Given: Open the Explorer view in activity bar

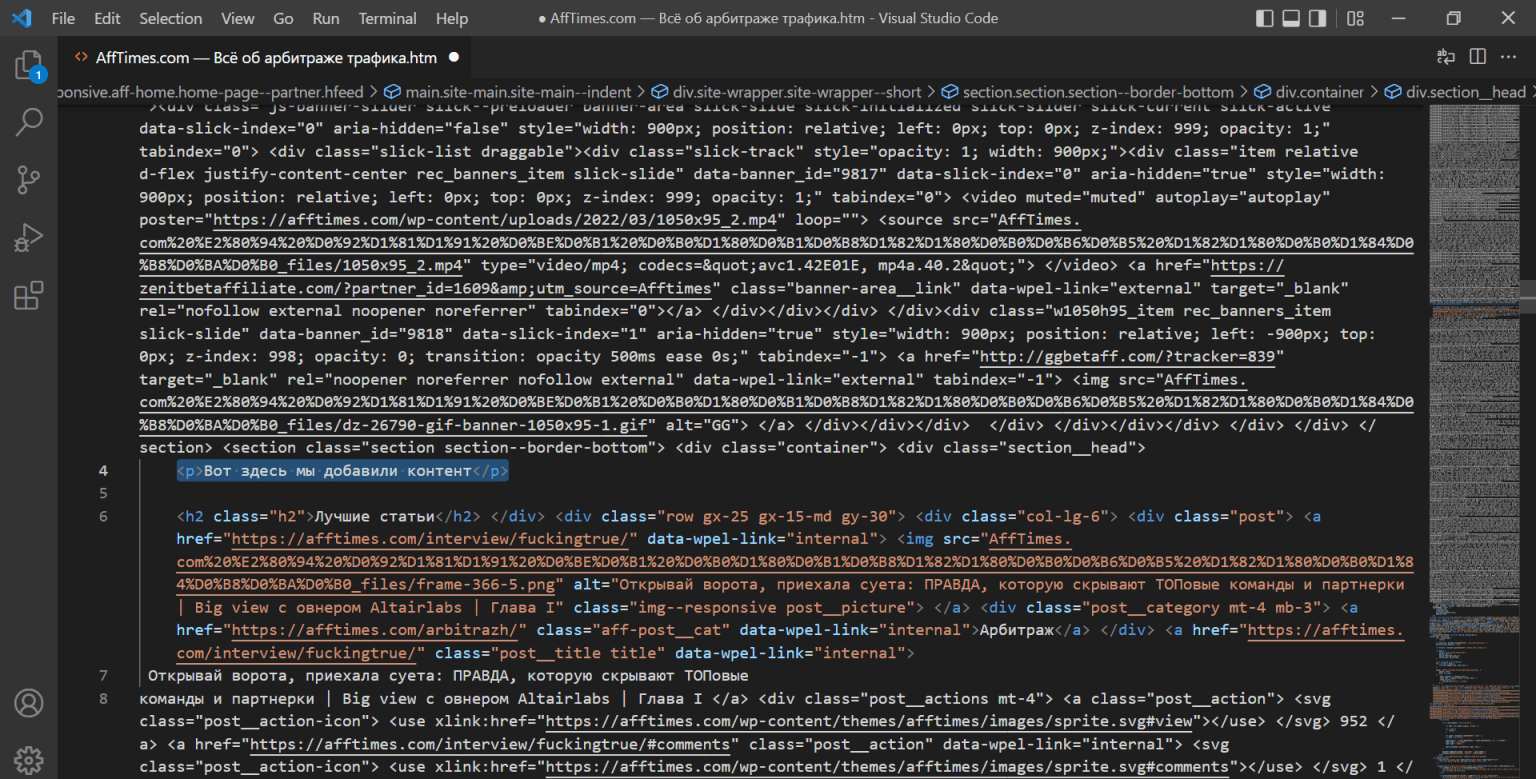Looking at the screenshot, I should click(28, 66).
